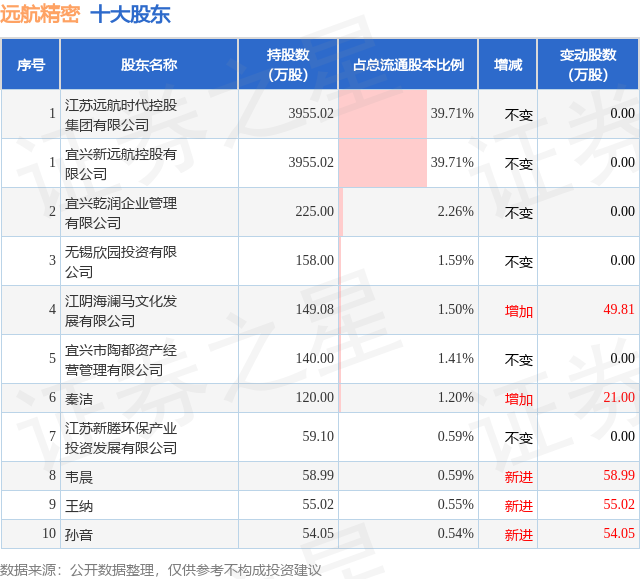Click the 变动股数(万股) column header
640x579 pixels.
tap(588, 64)
